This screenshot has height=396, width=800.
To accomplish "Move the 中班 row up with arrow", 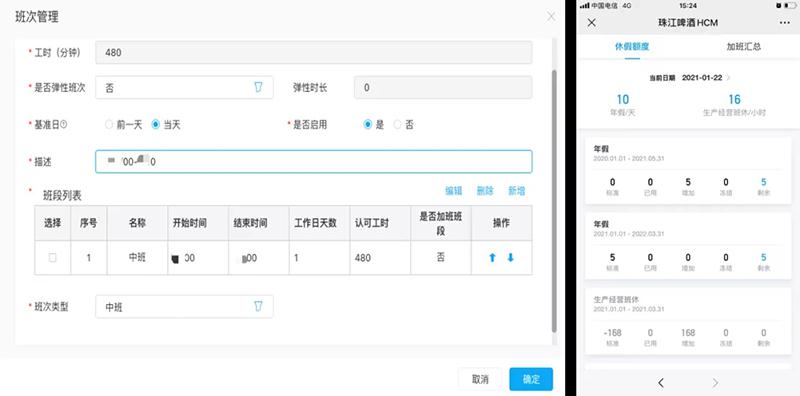I will [492, 258].
